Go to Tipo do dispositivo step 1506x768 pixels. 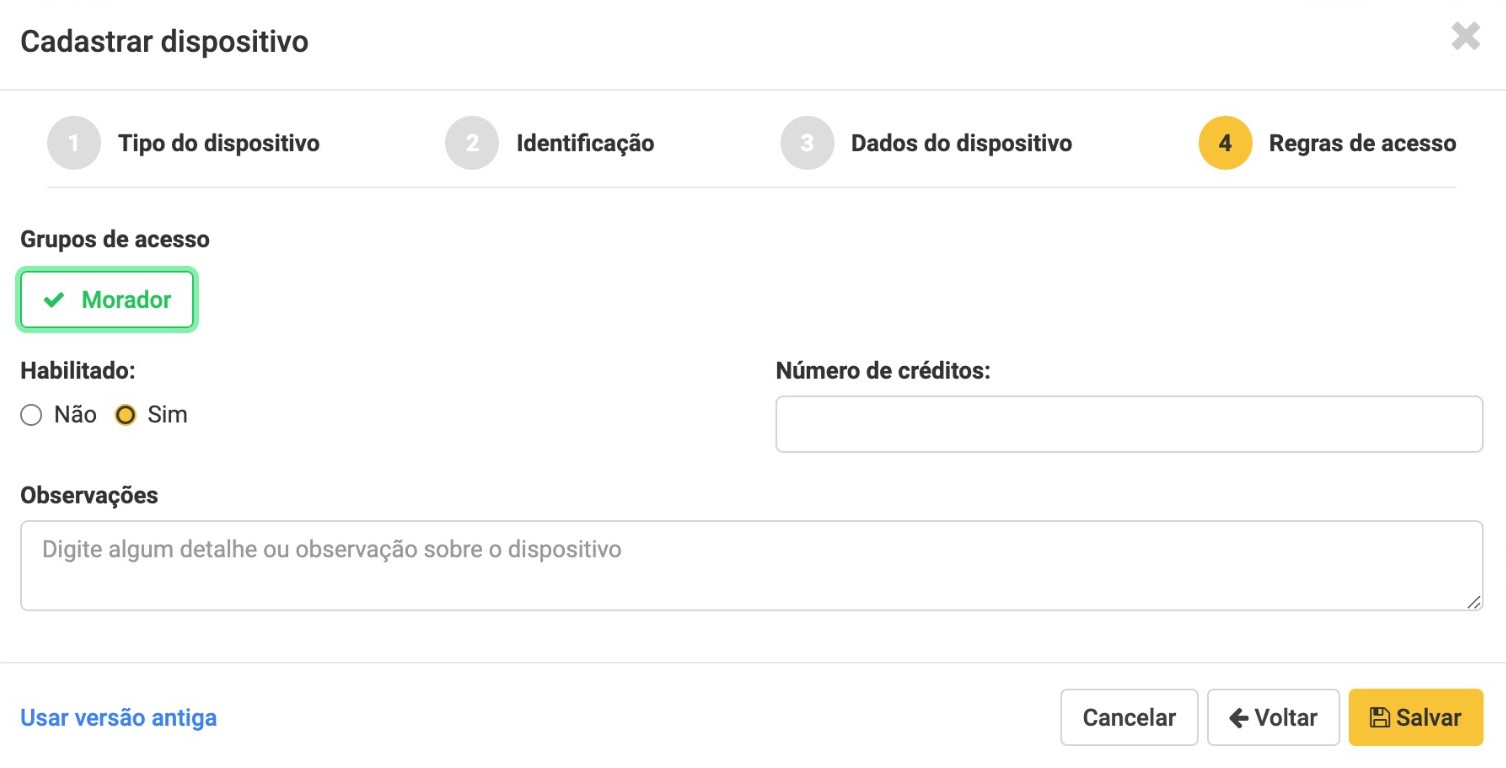(219, 143)
